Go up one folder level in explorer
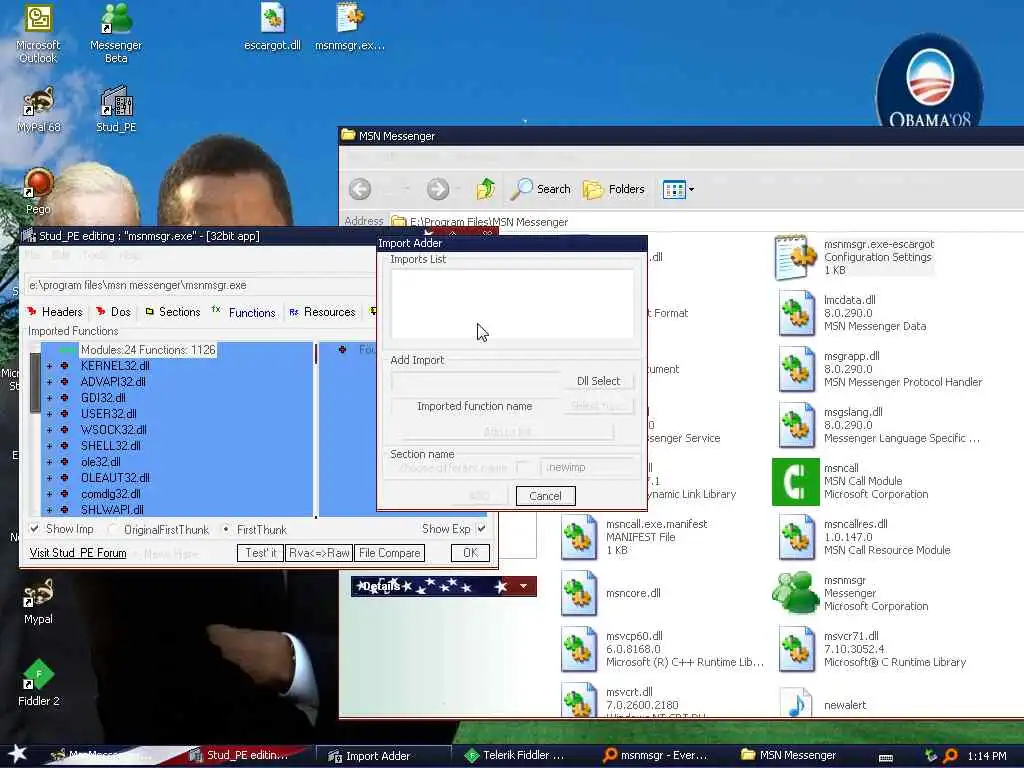1024x768 pixels. (485, 189)
